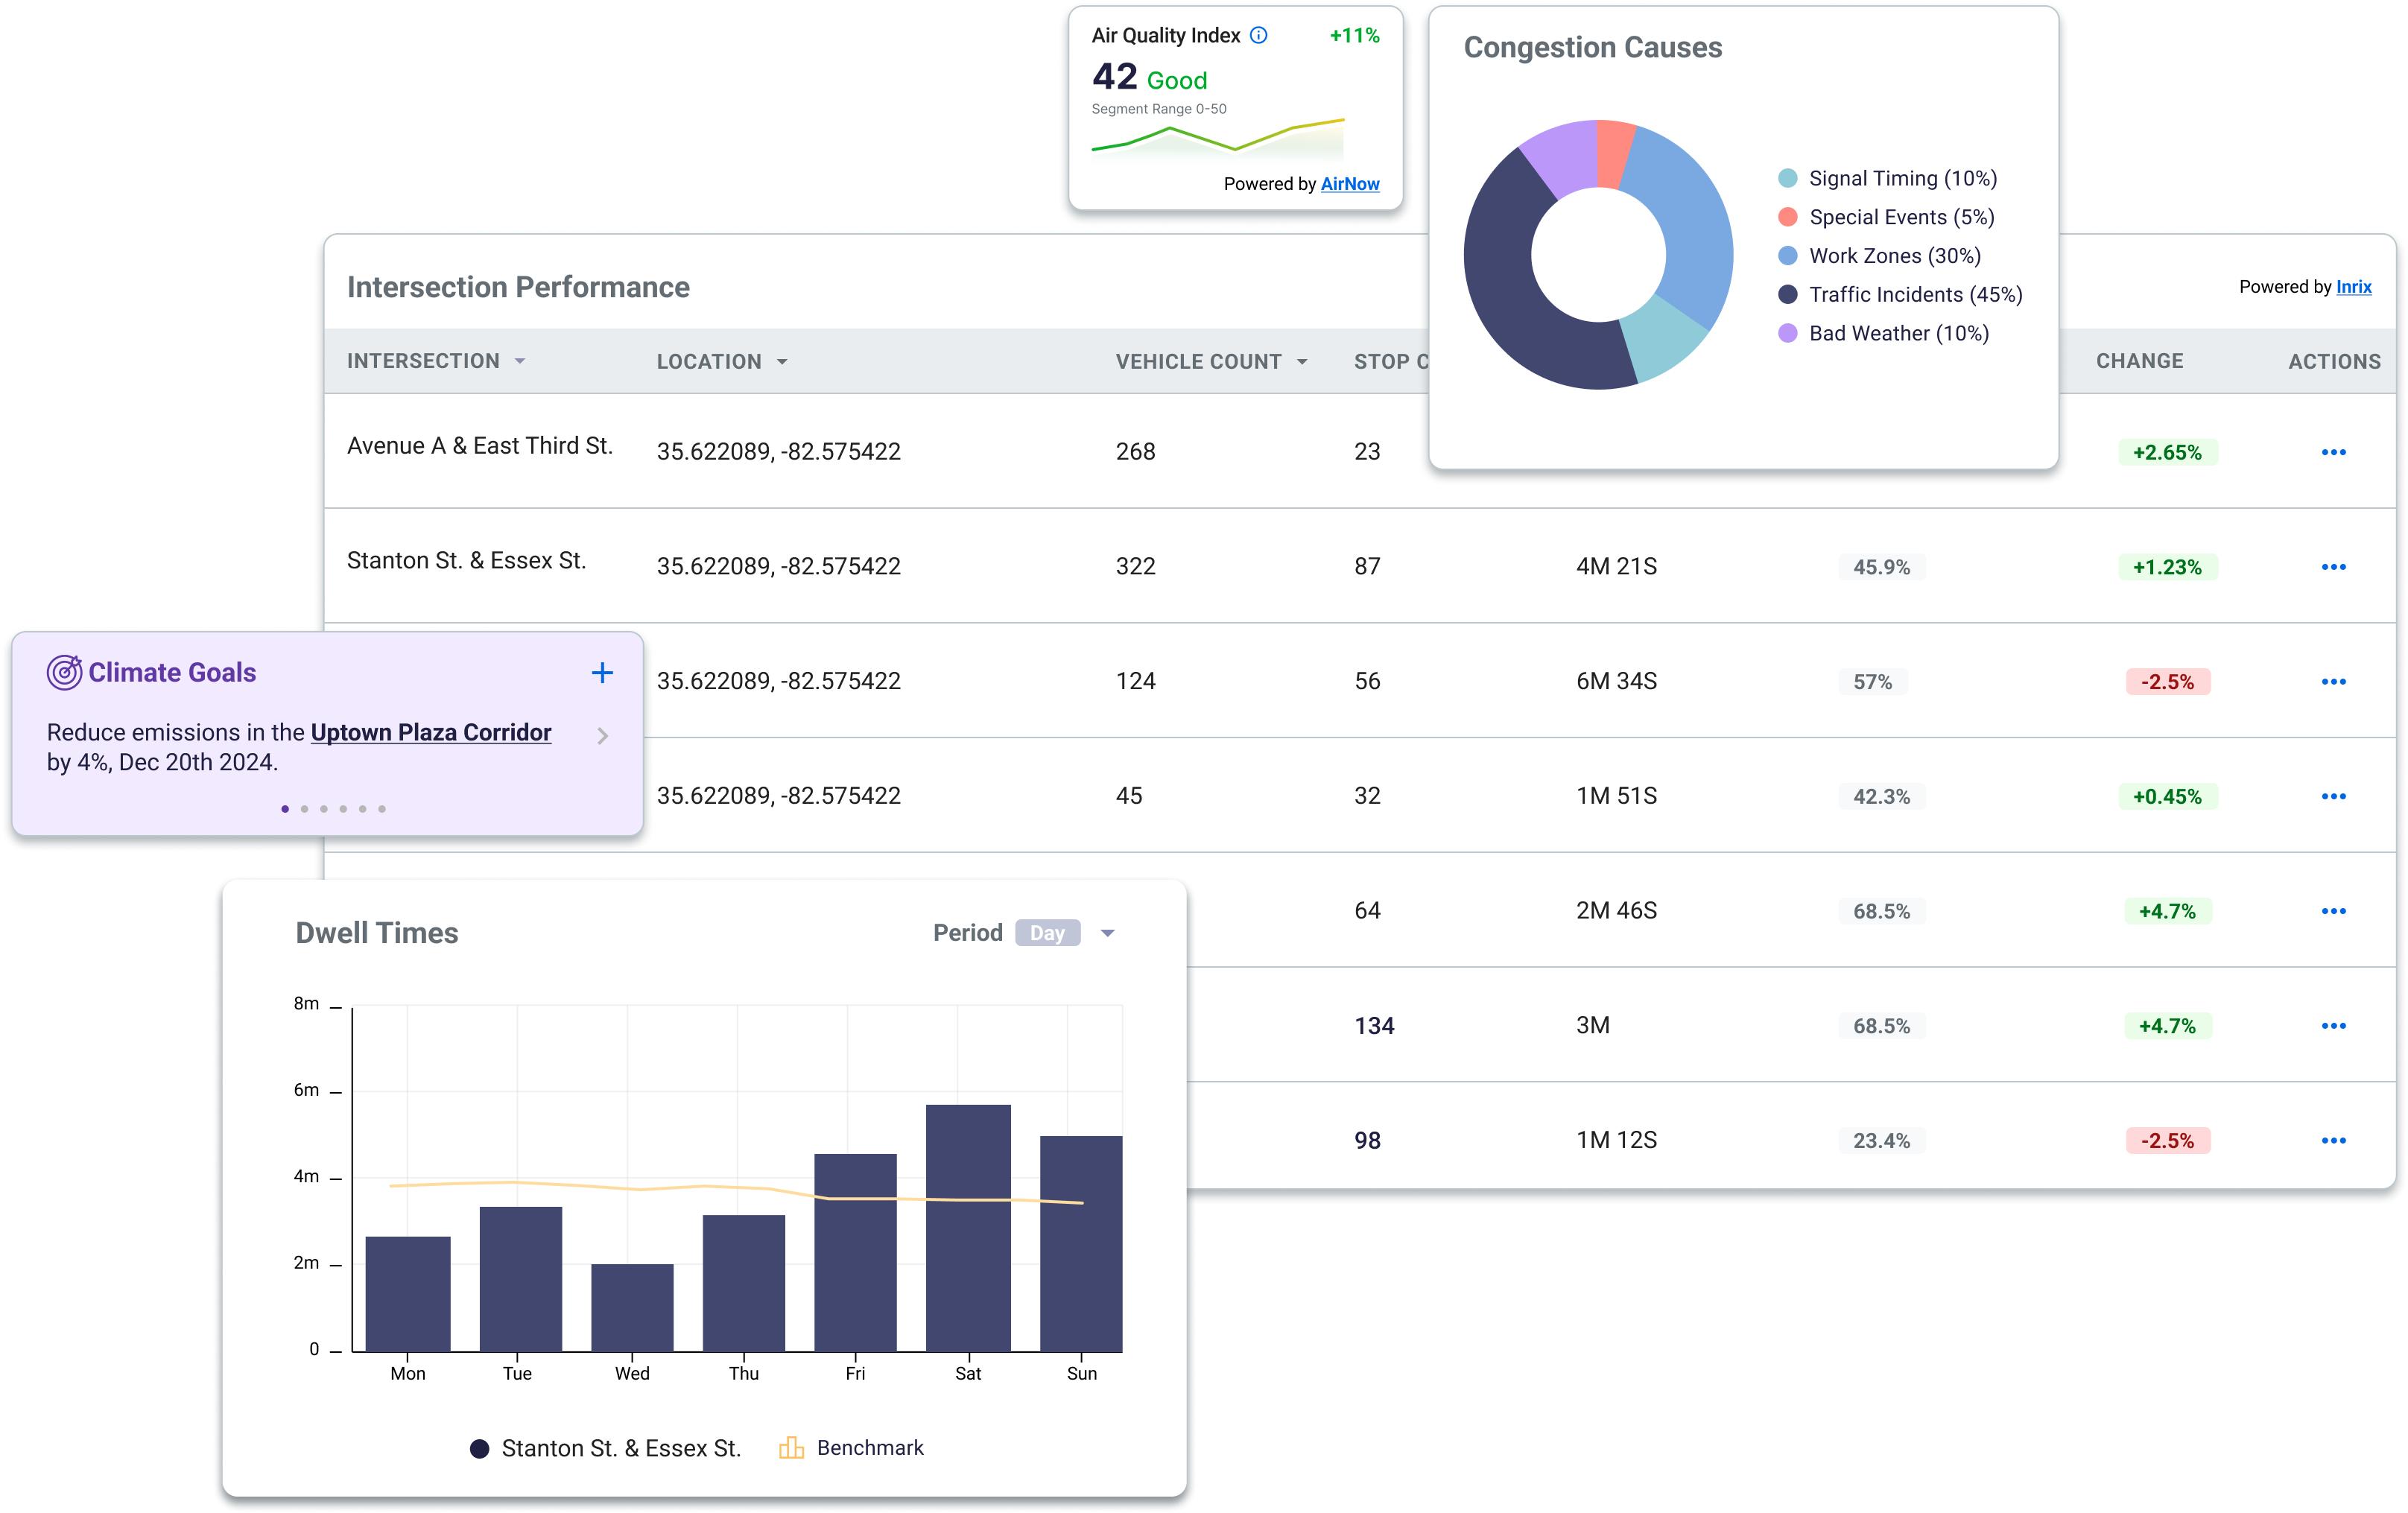The width and height of the screenshot is (2408, 1513).
Task: Click the Air Quality Index info icon
Action: point(1259,36)
